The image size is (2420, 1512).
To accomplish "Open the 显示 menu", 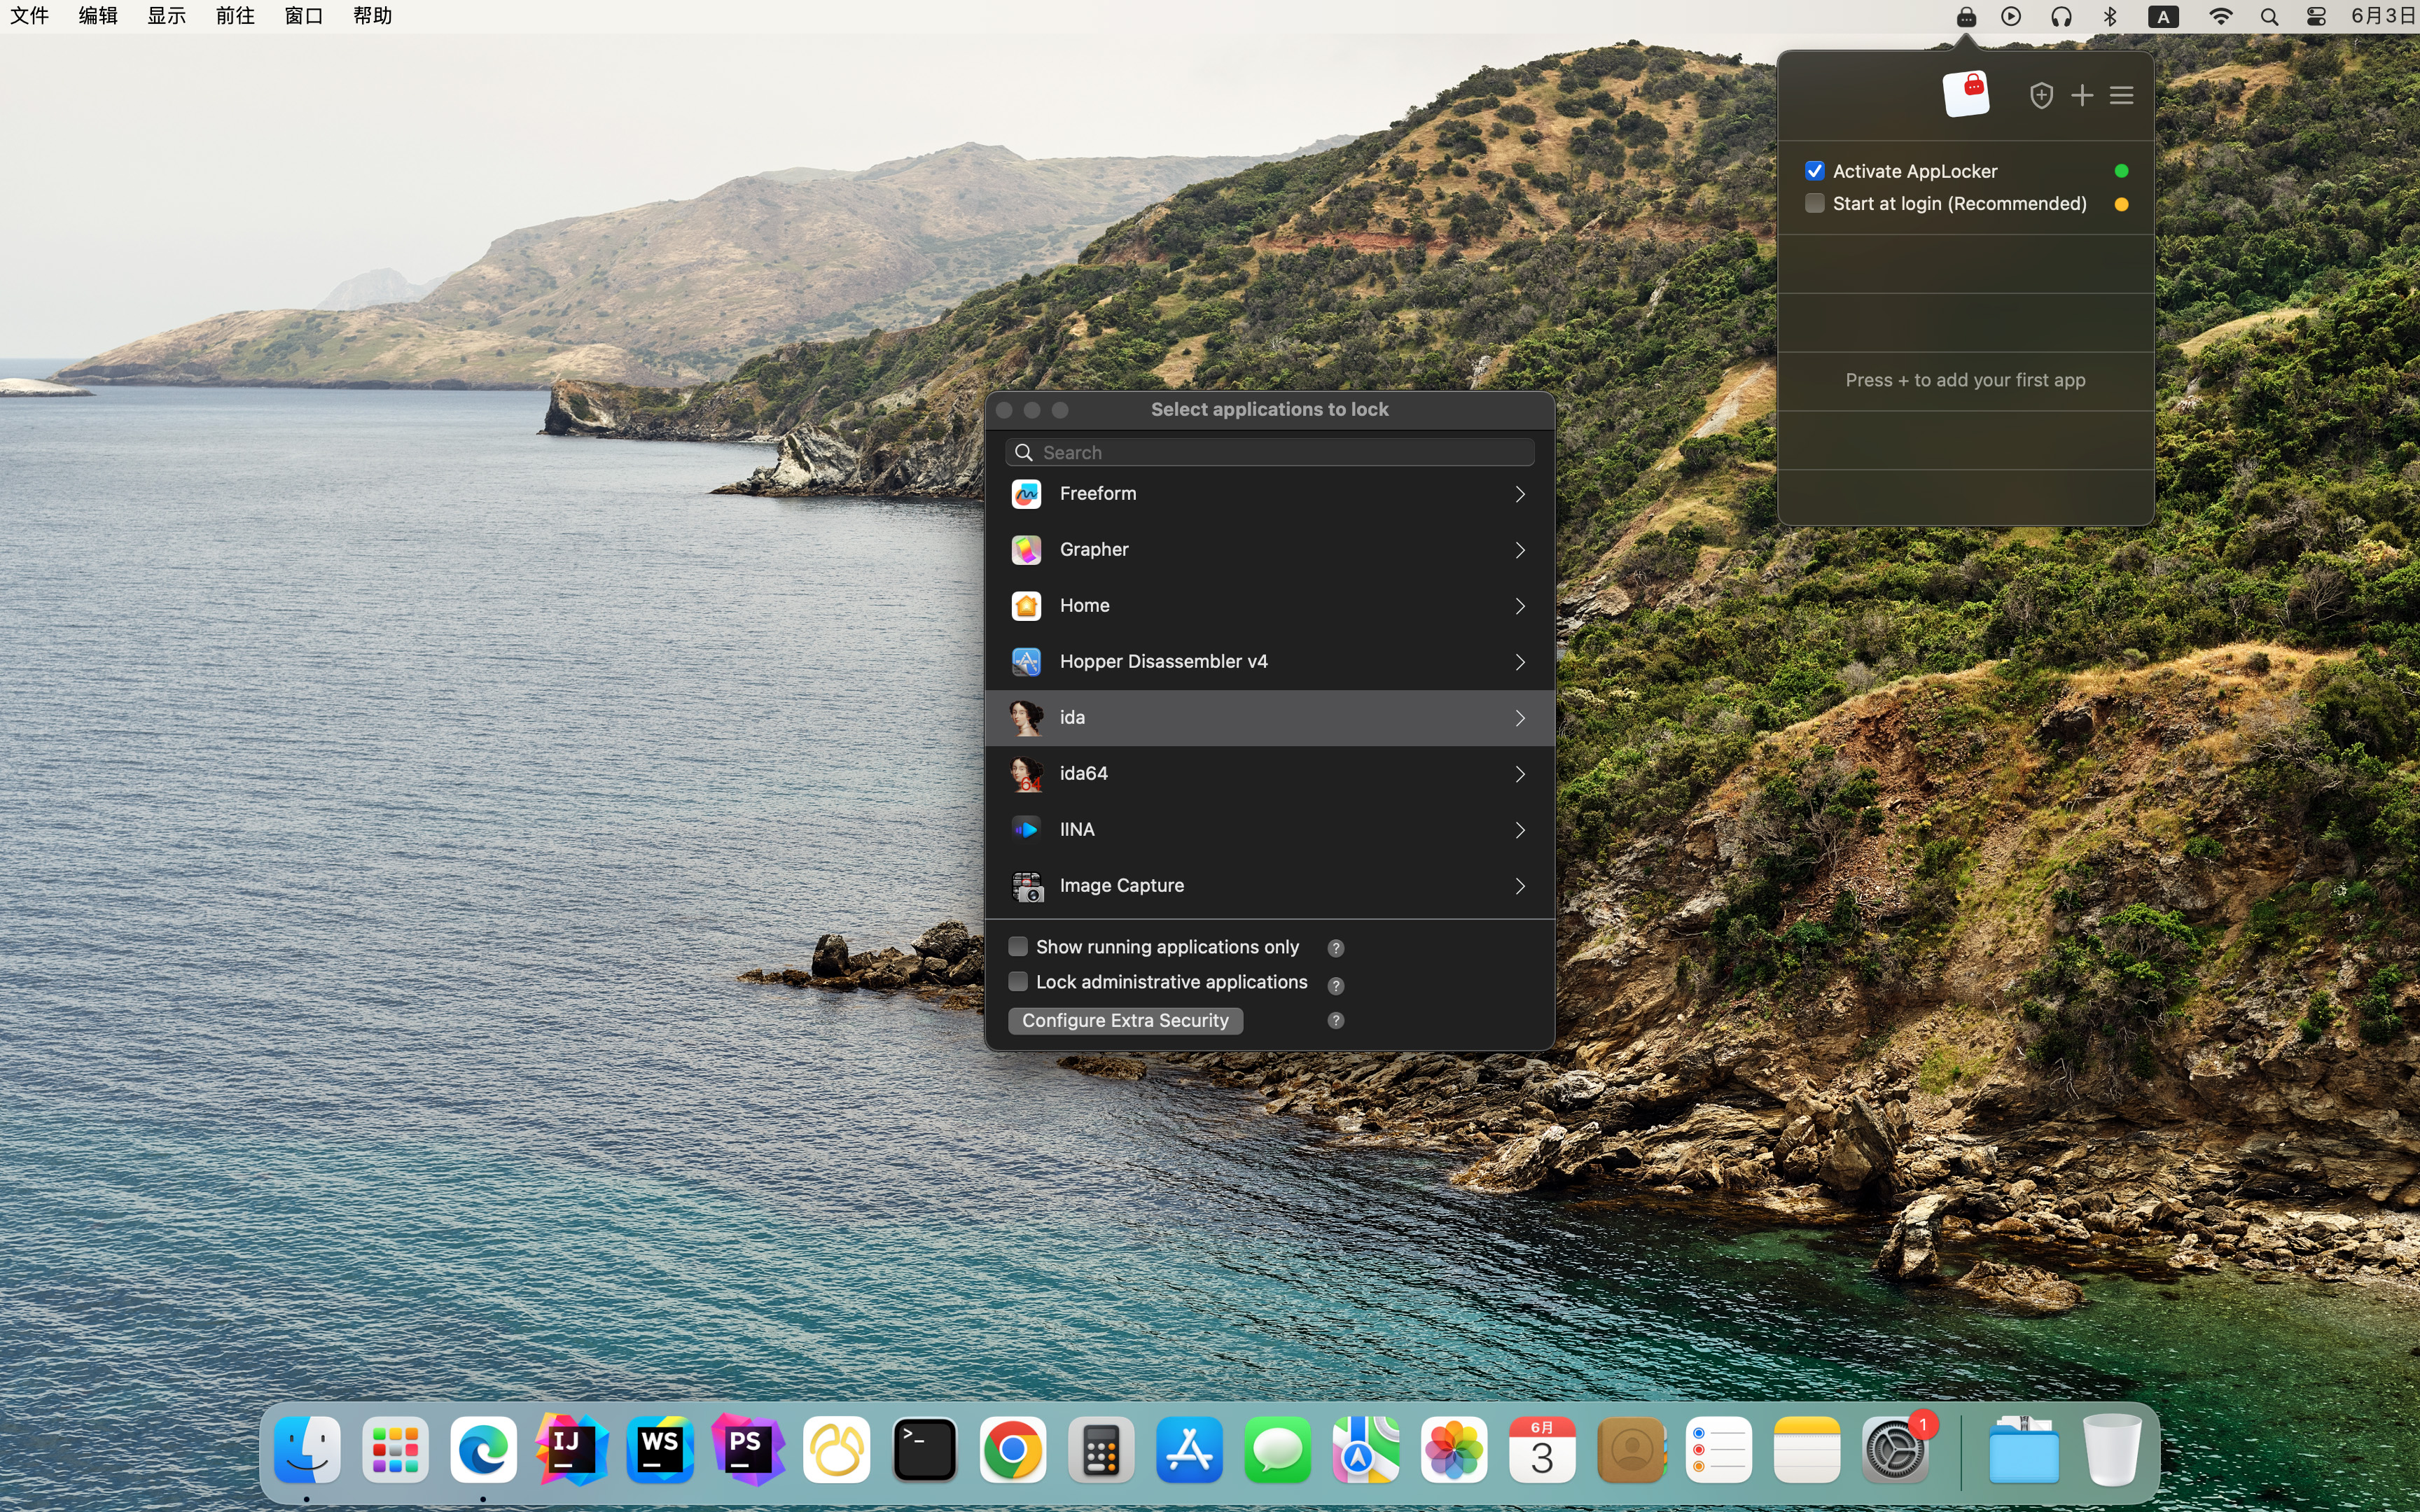I will [x=166, y=16].
